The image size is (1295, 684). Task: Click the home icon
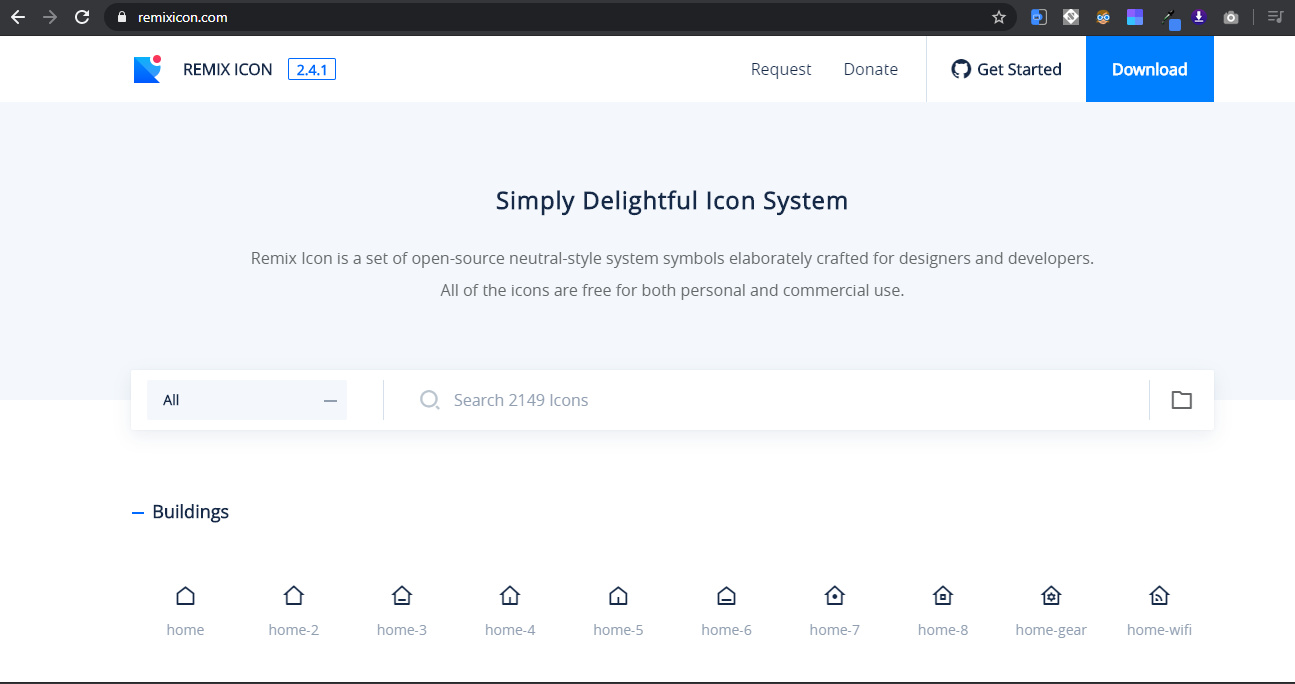click(x=185, y=596)
